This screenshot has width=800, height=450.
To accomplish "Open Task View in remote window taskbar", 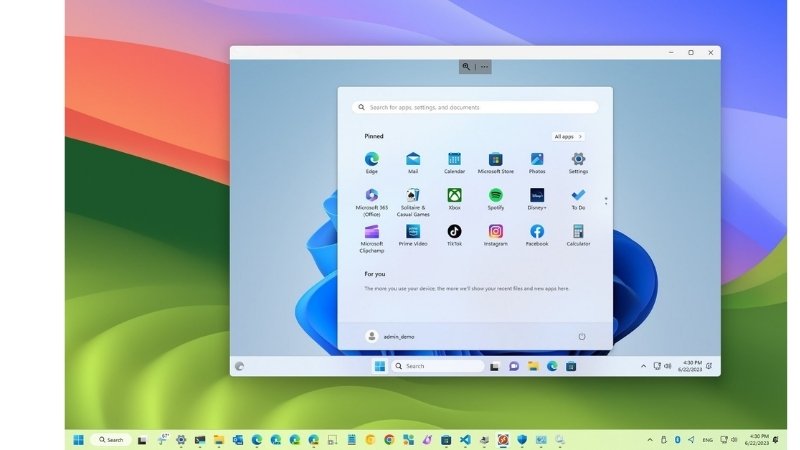I will (x=494, y=366).
